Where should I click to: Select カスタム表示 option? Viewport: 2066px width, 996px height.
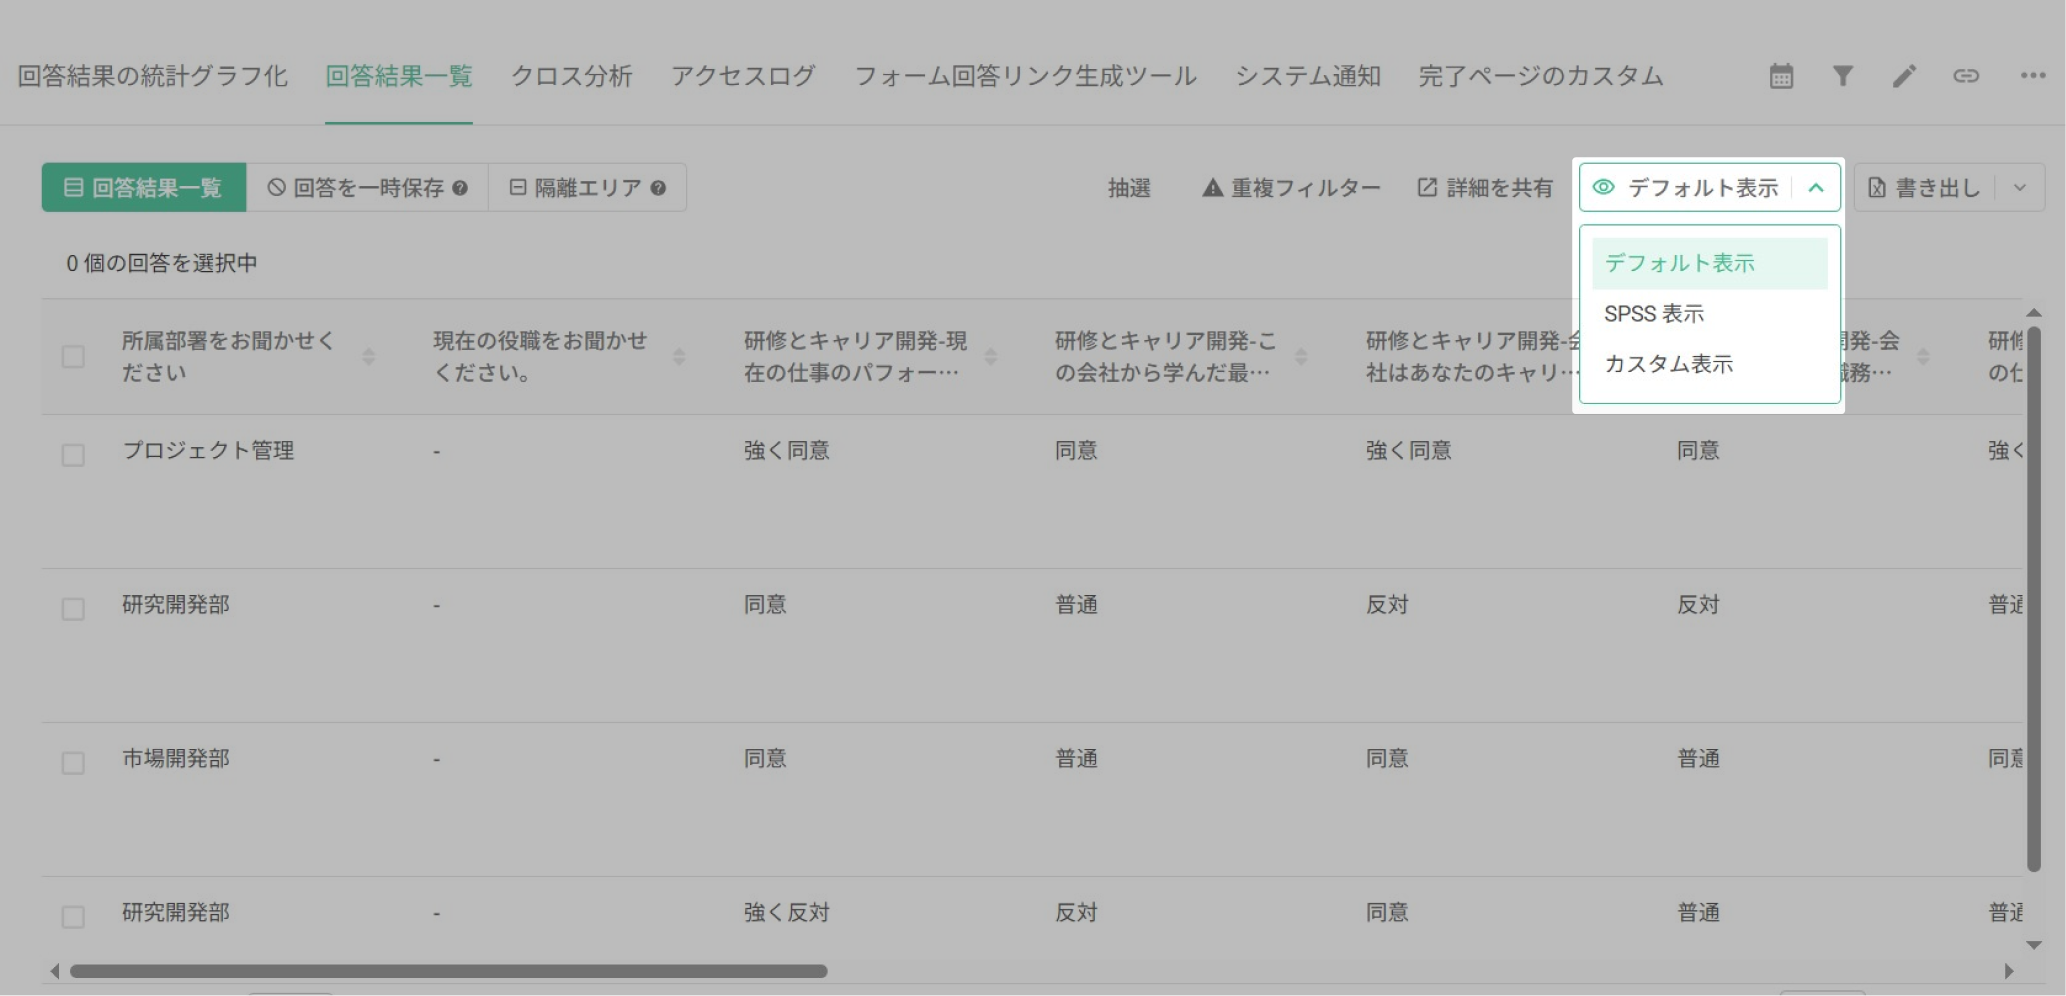(x=1710, y=364)
